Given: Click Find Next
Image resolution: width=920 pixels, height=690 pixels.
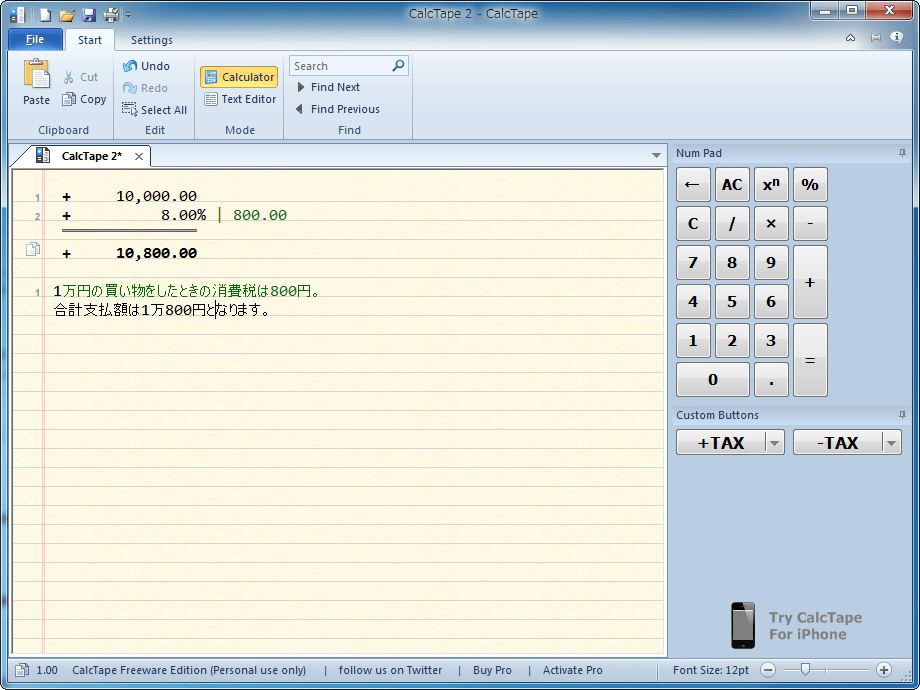Looking at the screenshot, I should [x=329, y=87].
